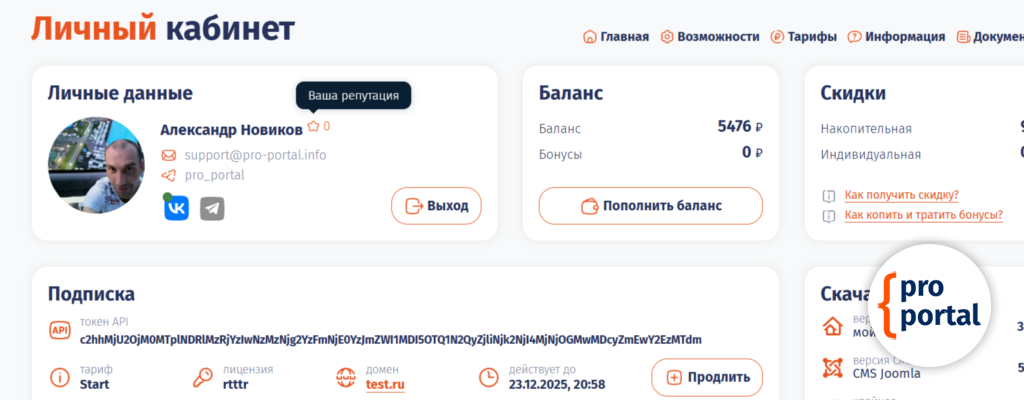Screen dimensions: 1024x400
Task: Open the Возможности menu item
Action: coord(710,37)
